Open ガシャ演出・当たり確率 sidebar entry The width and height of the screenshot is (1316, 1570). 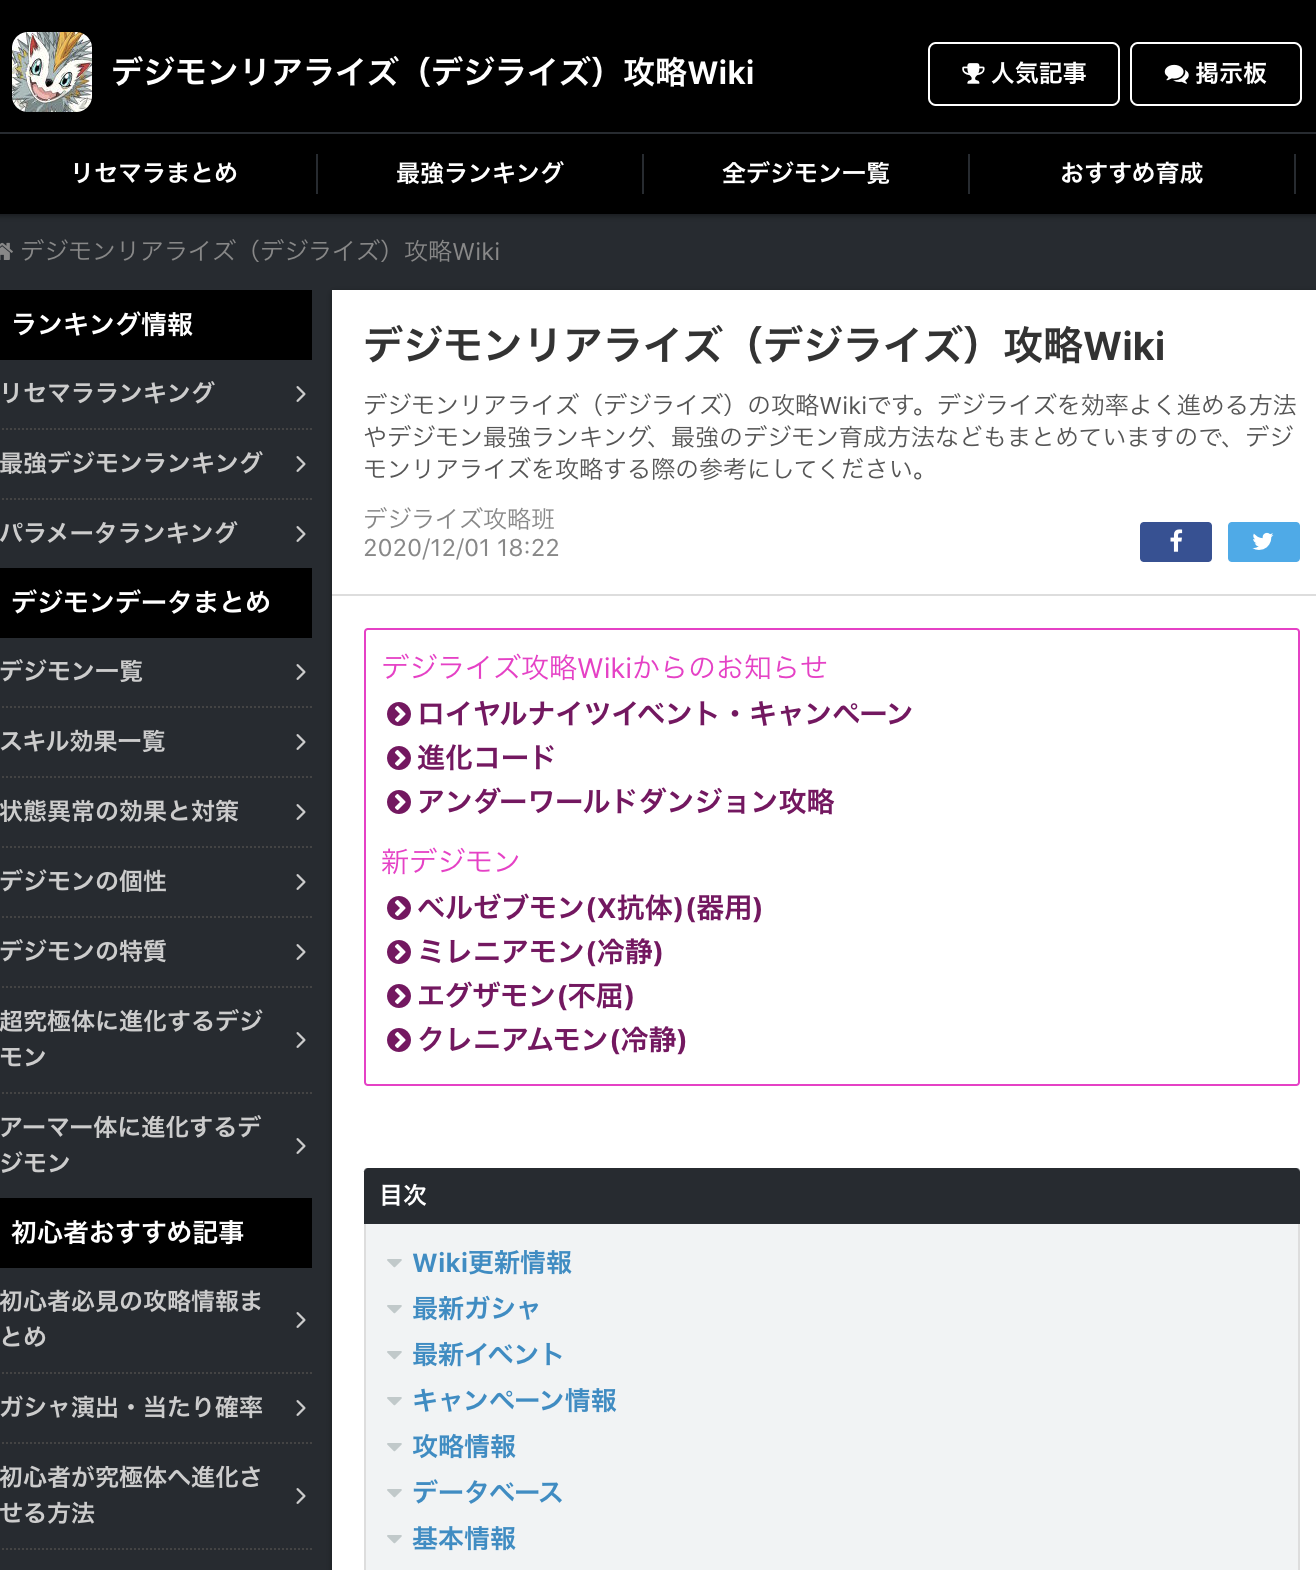(x=156, y=1408)
